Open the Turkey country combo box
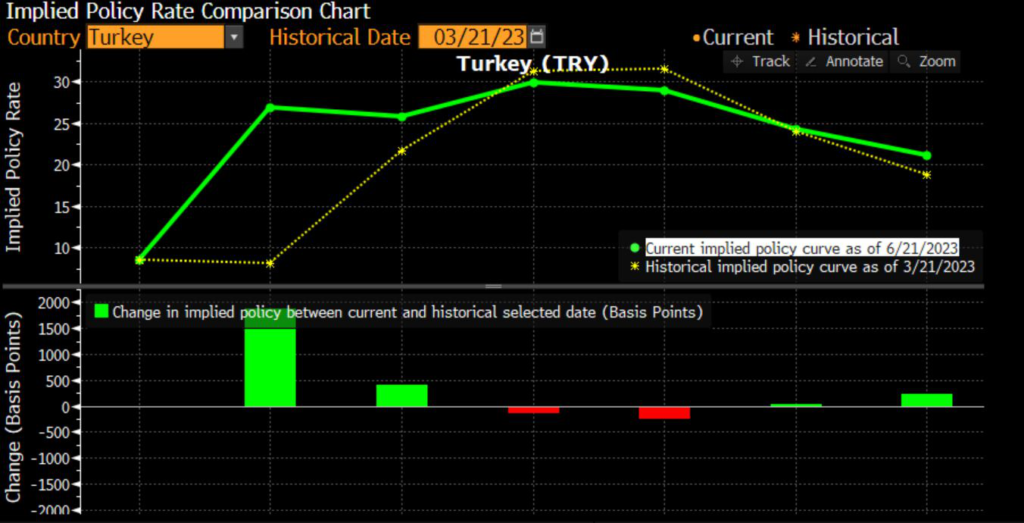This screenshot has width=1024, height=523. (x=155, y=37)
